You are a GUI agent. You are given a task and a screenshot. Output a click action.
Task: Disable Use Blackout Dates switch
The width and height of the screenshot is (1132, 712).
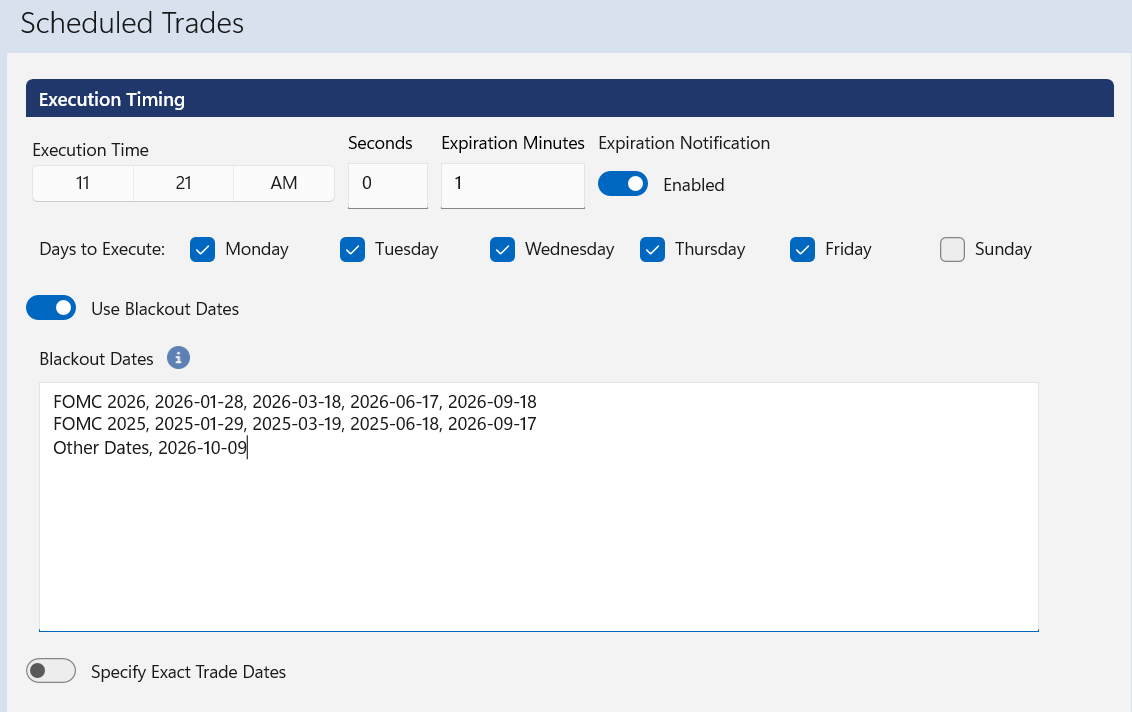tap(51, 308)
